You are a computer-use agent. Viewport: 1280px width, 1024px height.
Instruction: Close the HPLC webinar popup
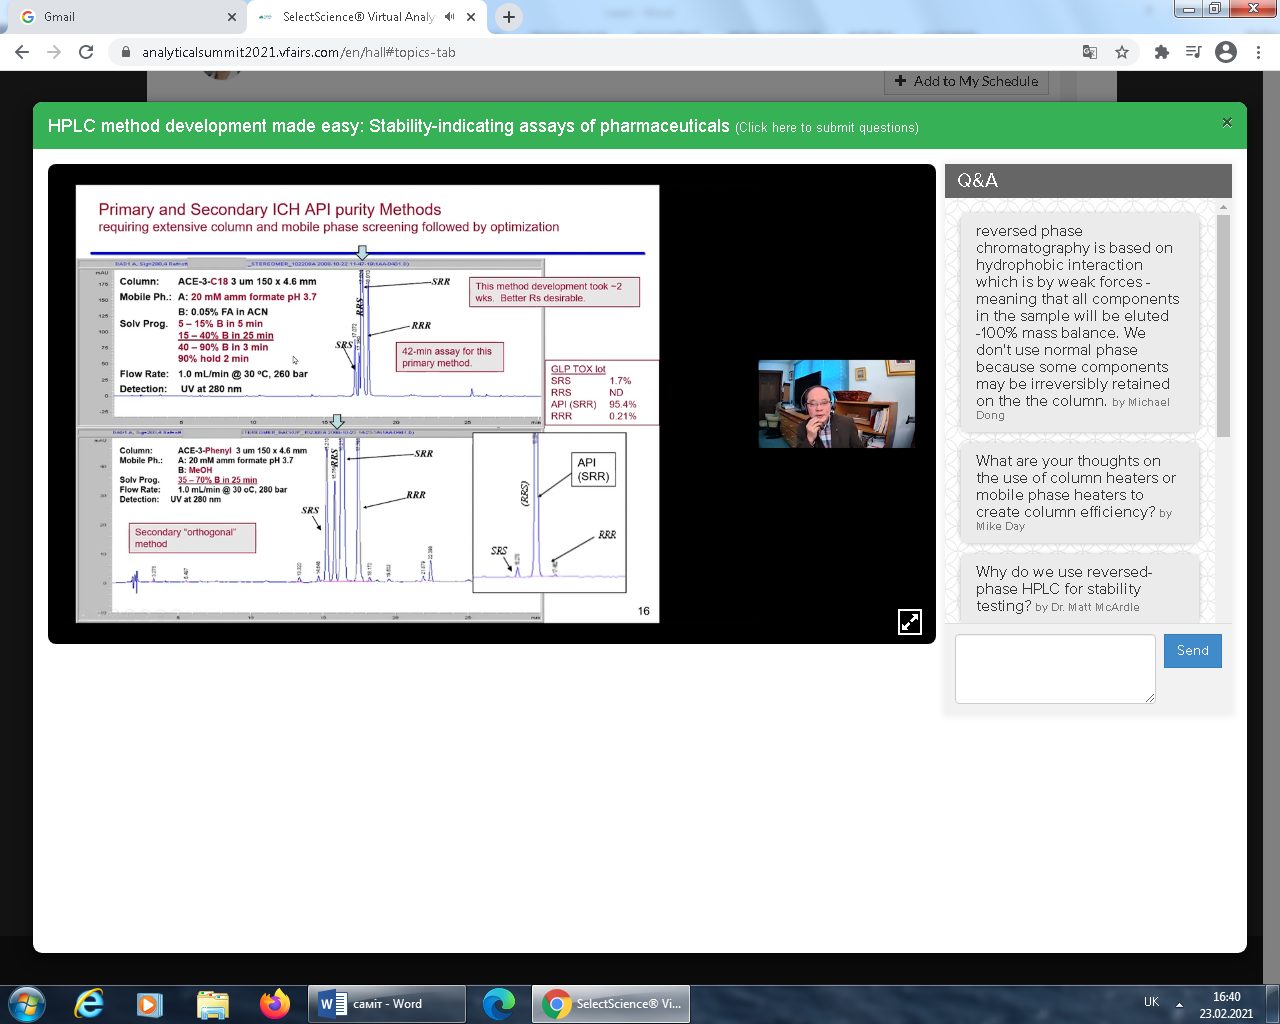(1226, 123)
